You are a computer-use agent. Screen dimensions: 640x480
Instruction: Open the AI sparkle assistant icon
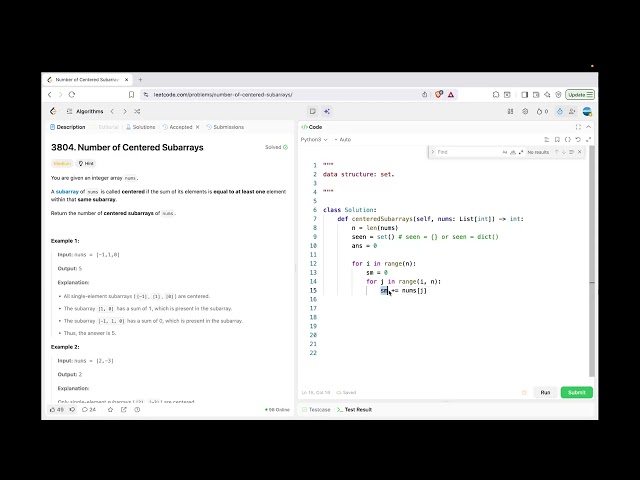[327, 111]
